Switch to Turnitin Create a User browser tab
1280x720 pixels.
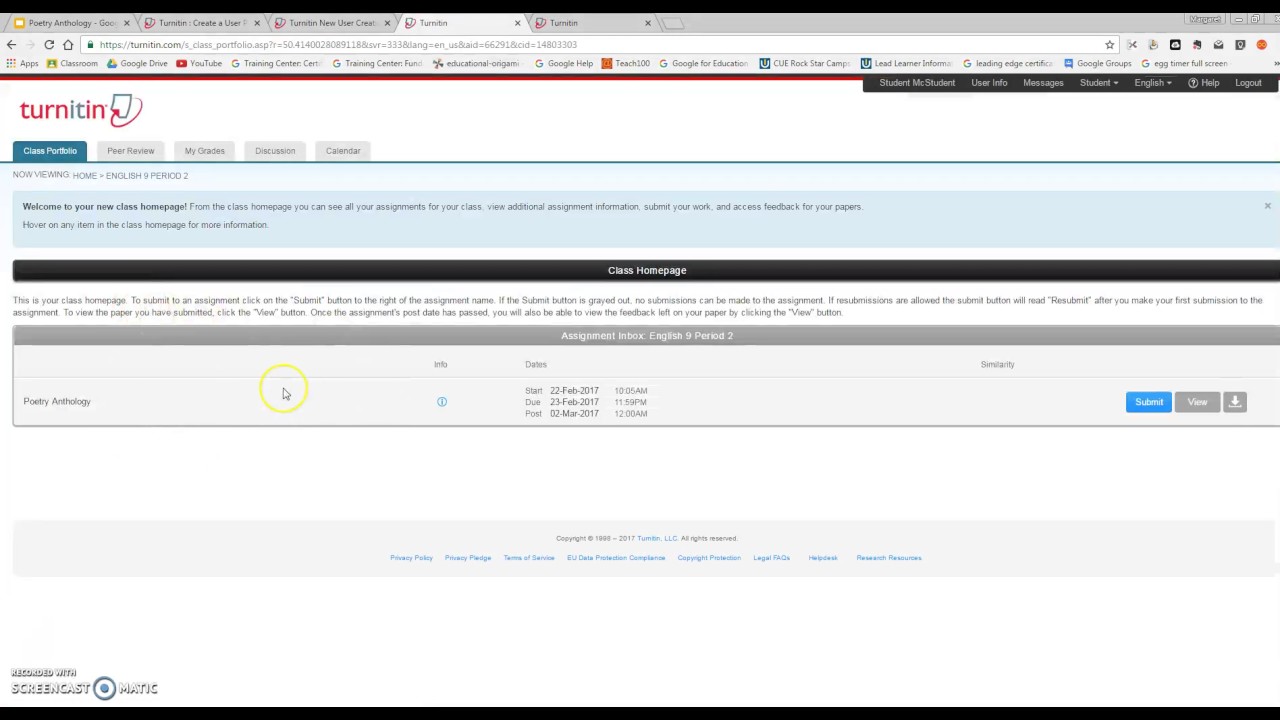(200, 22)
